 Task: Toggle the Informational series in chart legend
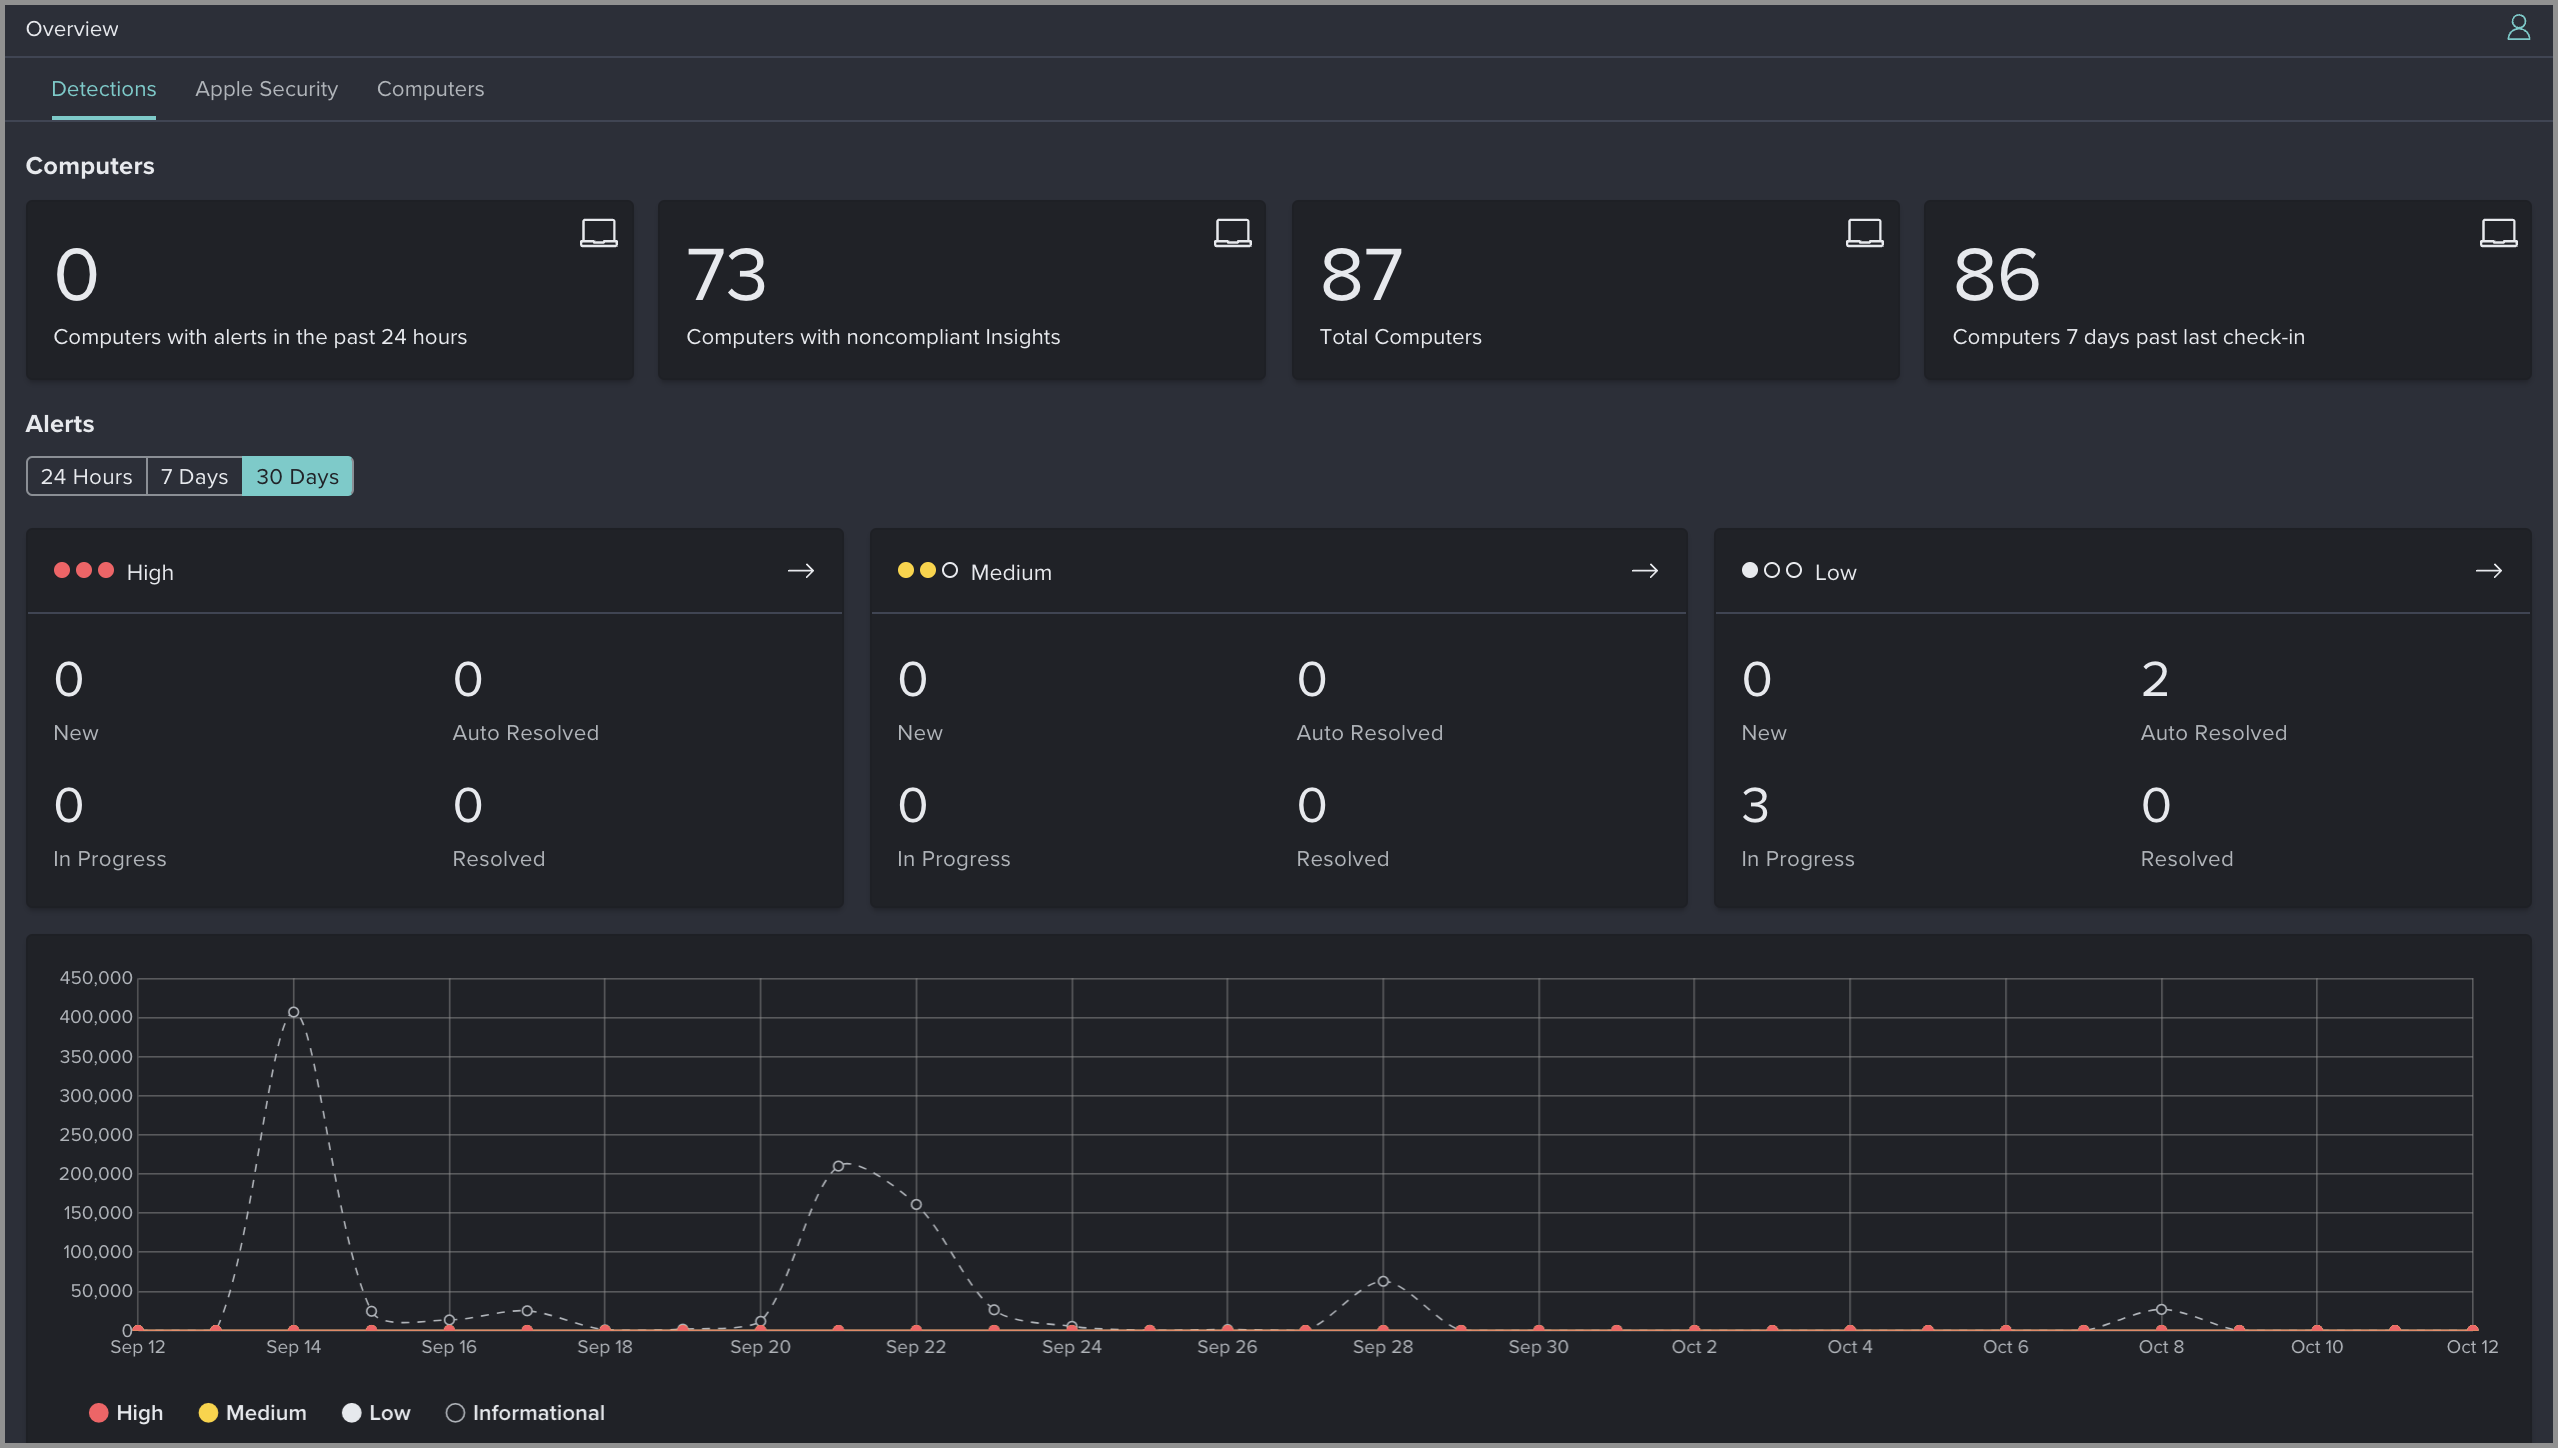pos(525,1412)
